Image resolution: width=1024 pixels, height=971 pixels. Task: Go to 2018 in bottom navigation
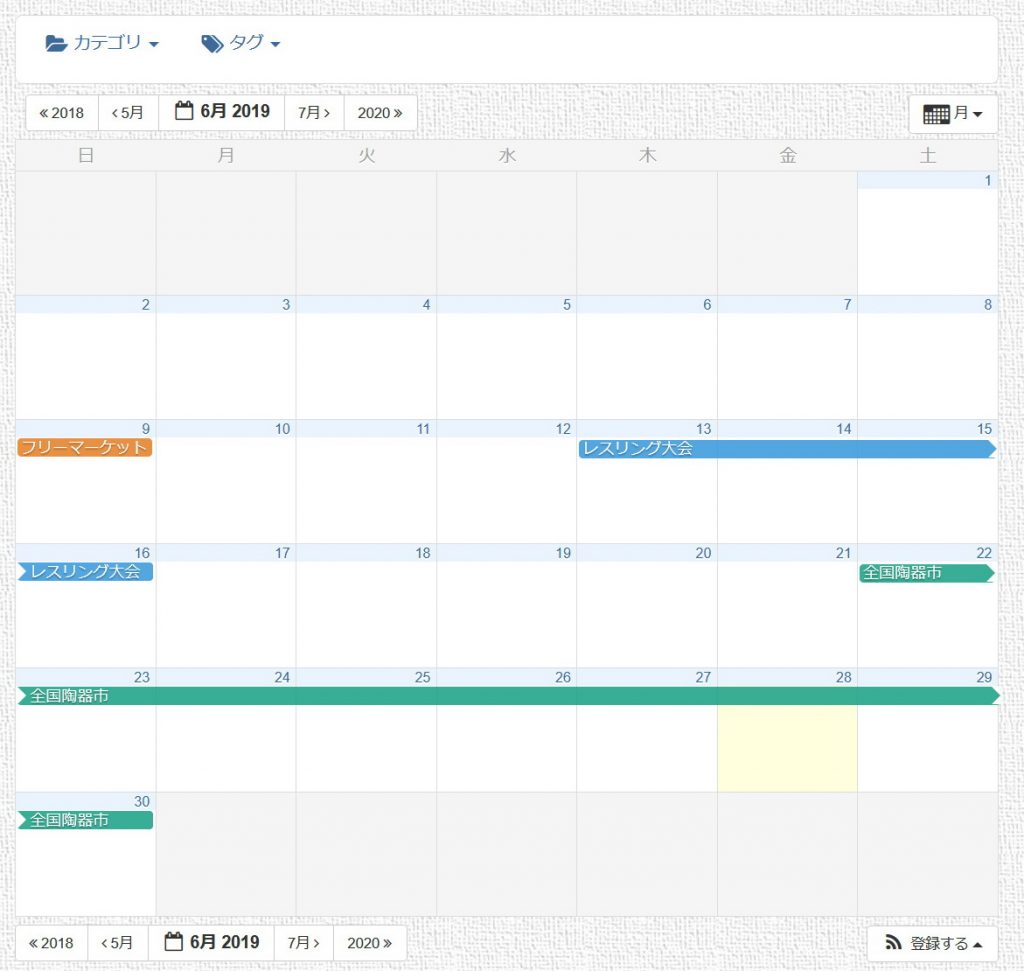[52, 943]
